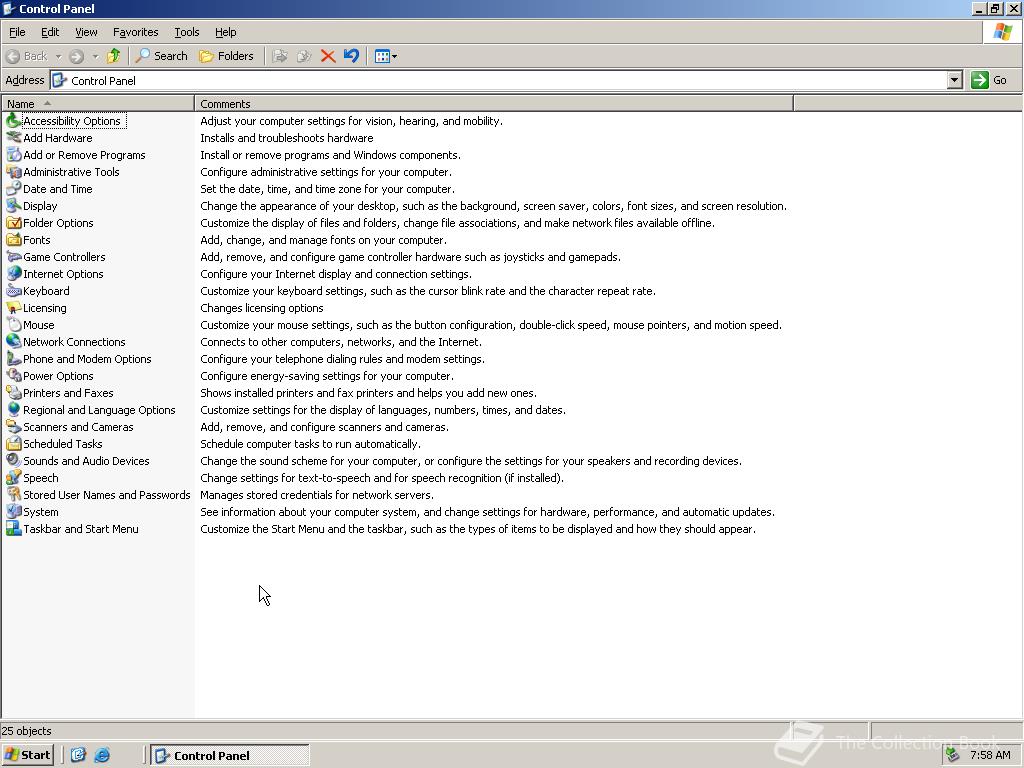Select the Printers and Faxes icon

(13, 392)
